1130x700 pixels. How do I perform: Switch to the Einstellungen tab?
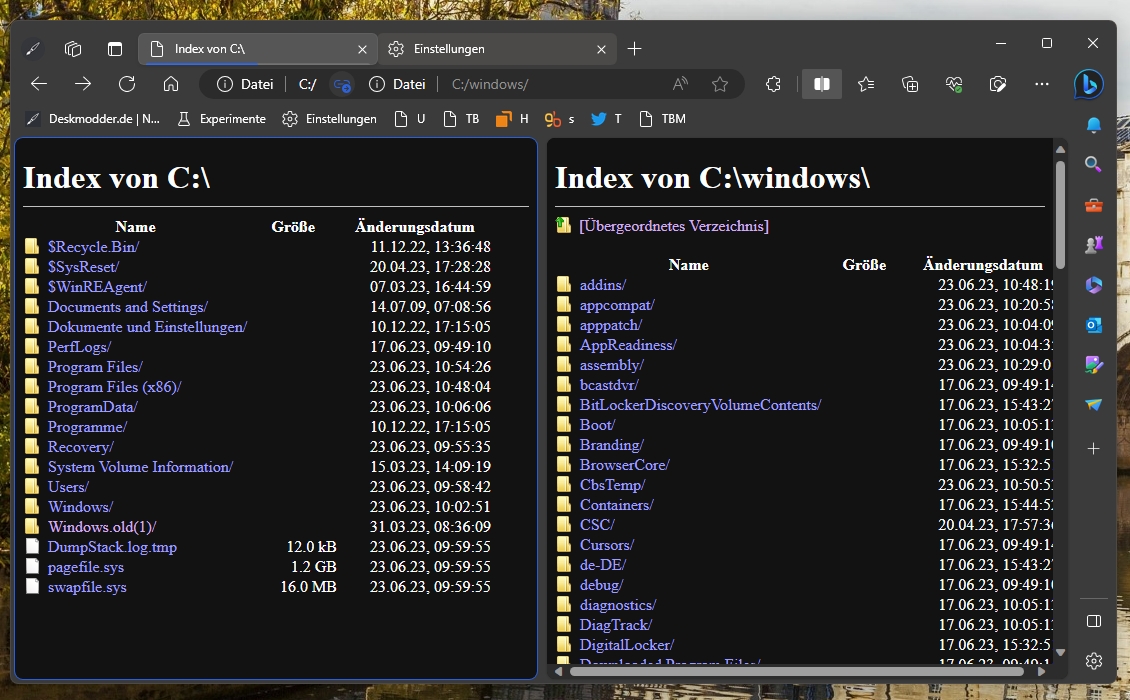[x=497, y=49]
